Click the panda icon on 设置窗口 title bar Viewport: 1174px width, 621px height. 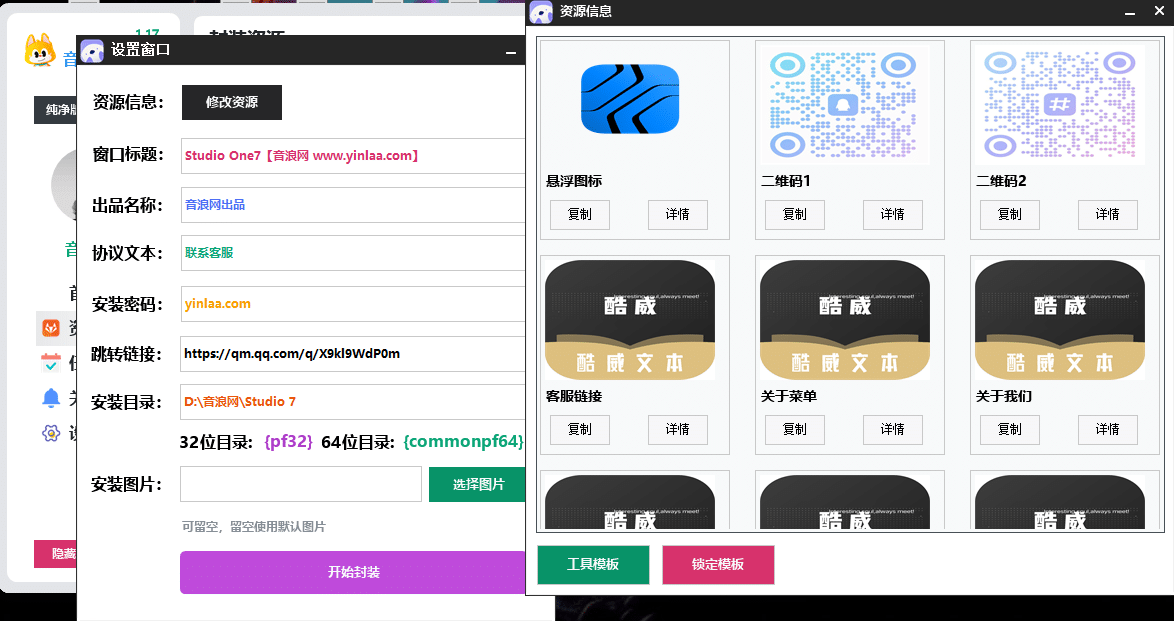(93, 50)
